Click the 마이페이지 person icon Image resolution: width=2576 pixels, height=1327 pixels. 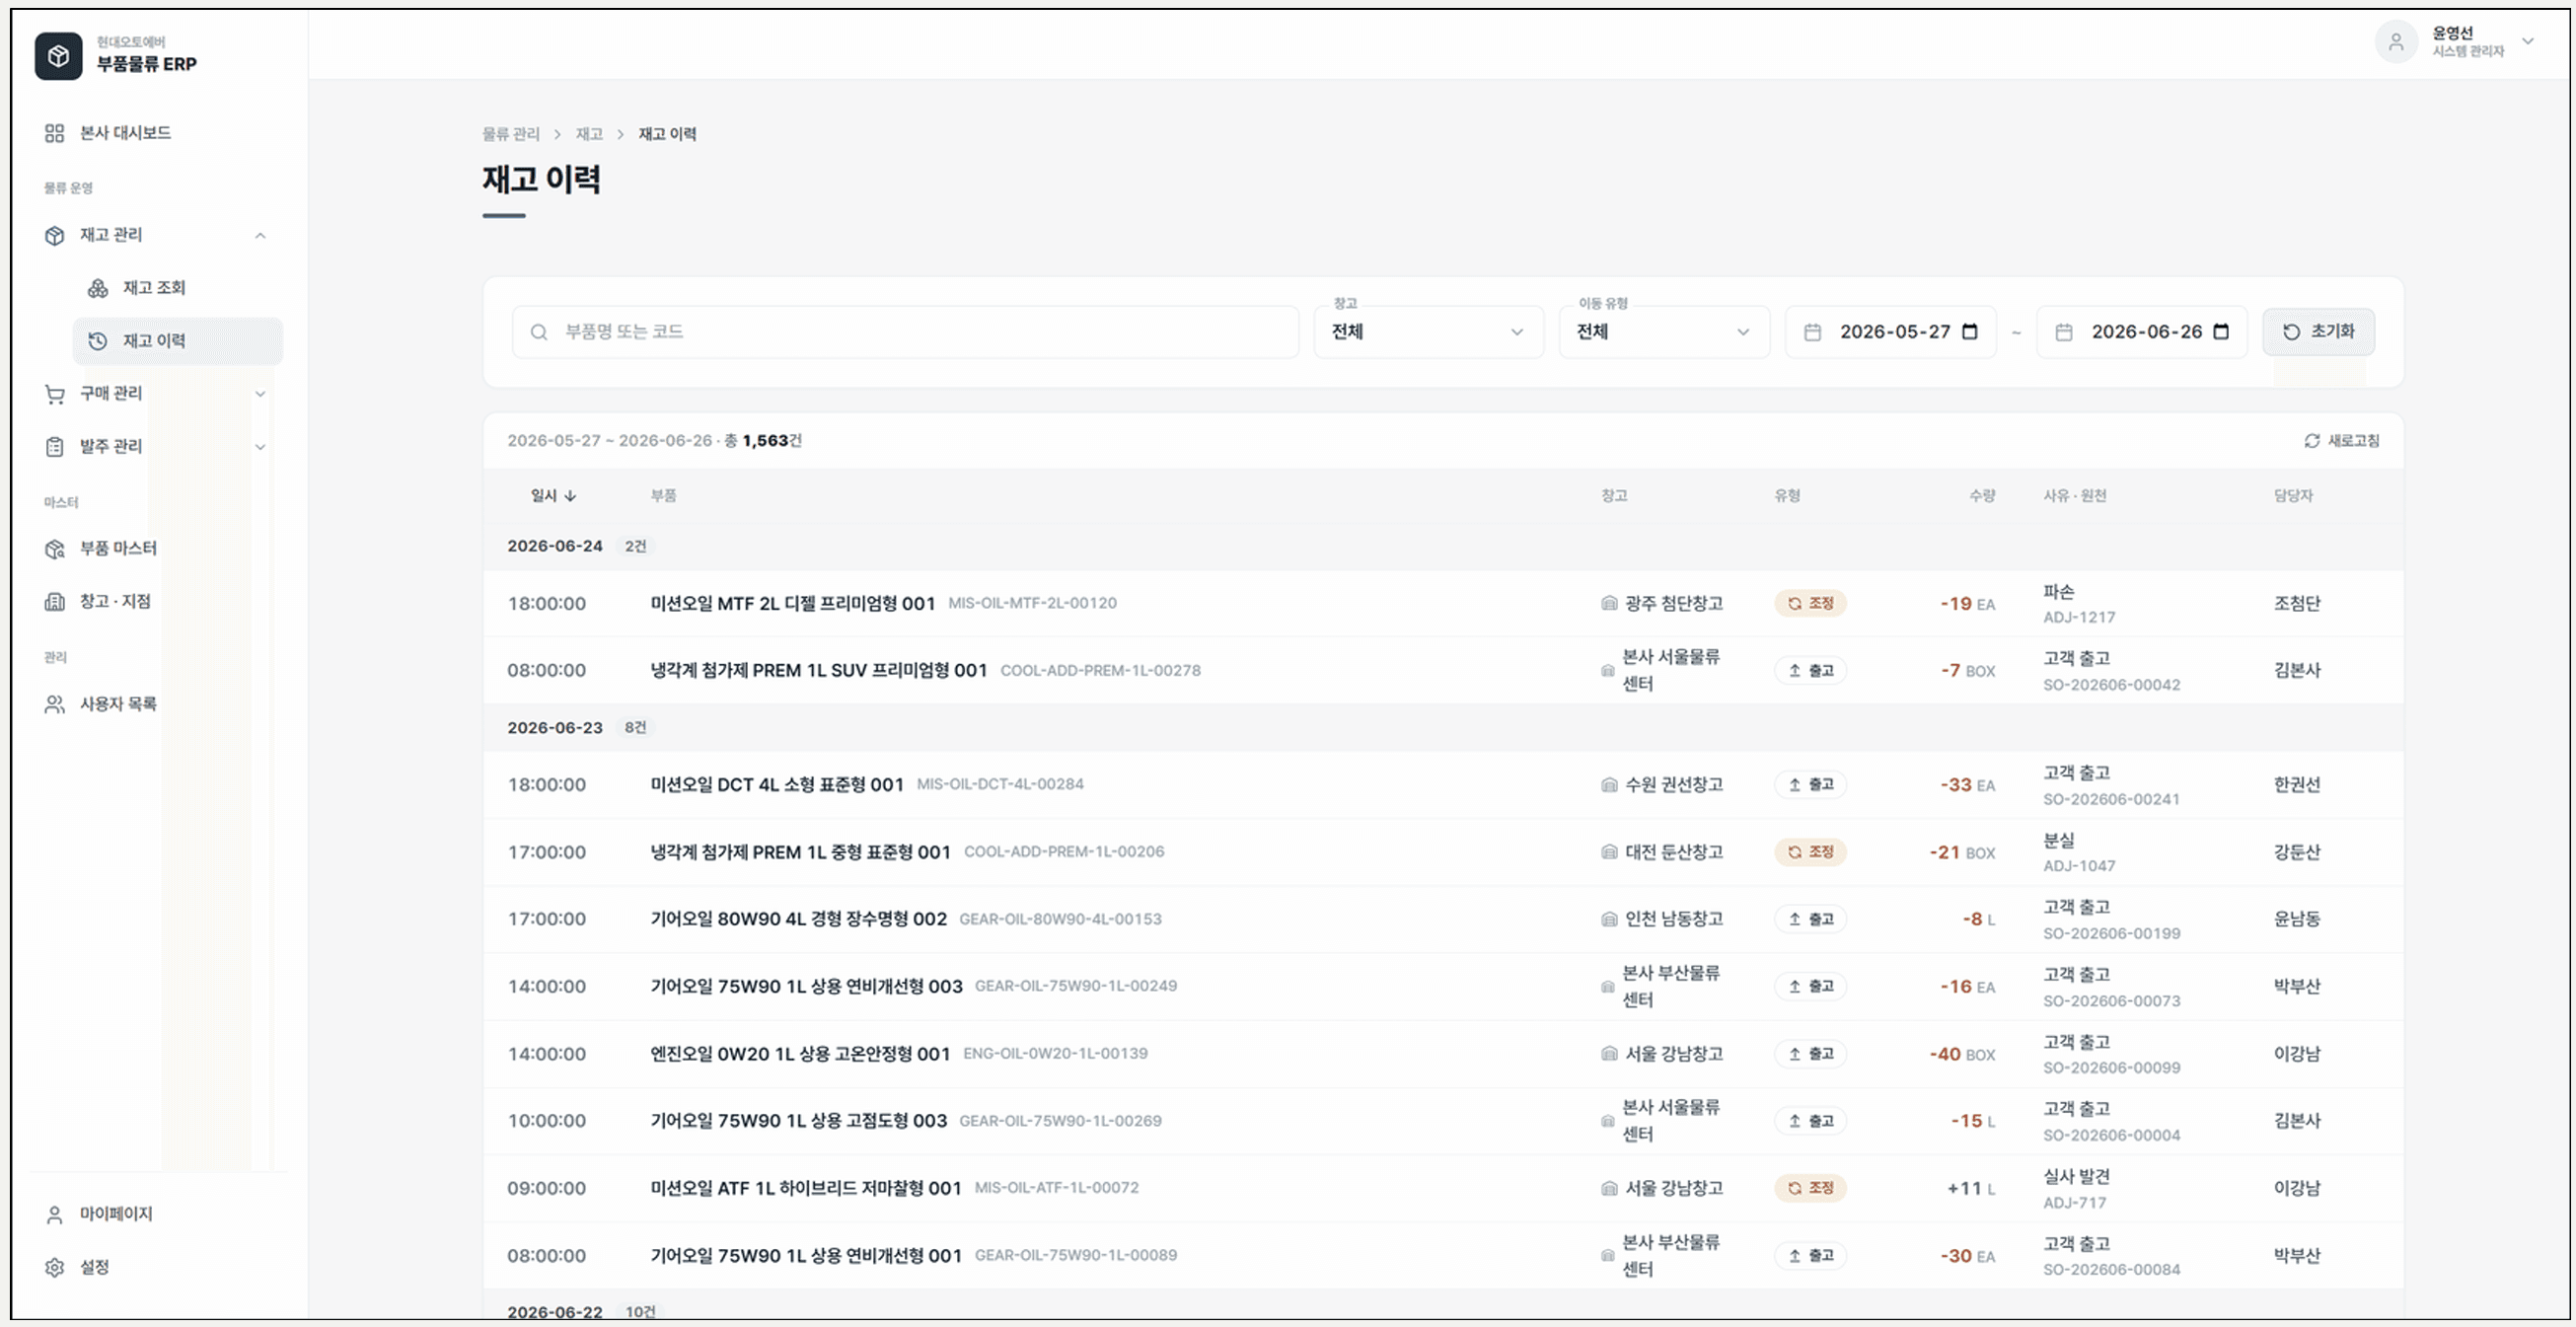click(x=55, y=1215)
